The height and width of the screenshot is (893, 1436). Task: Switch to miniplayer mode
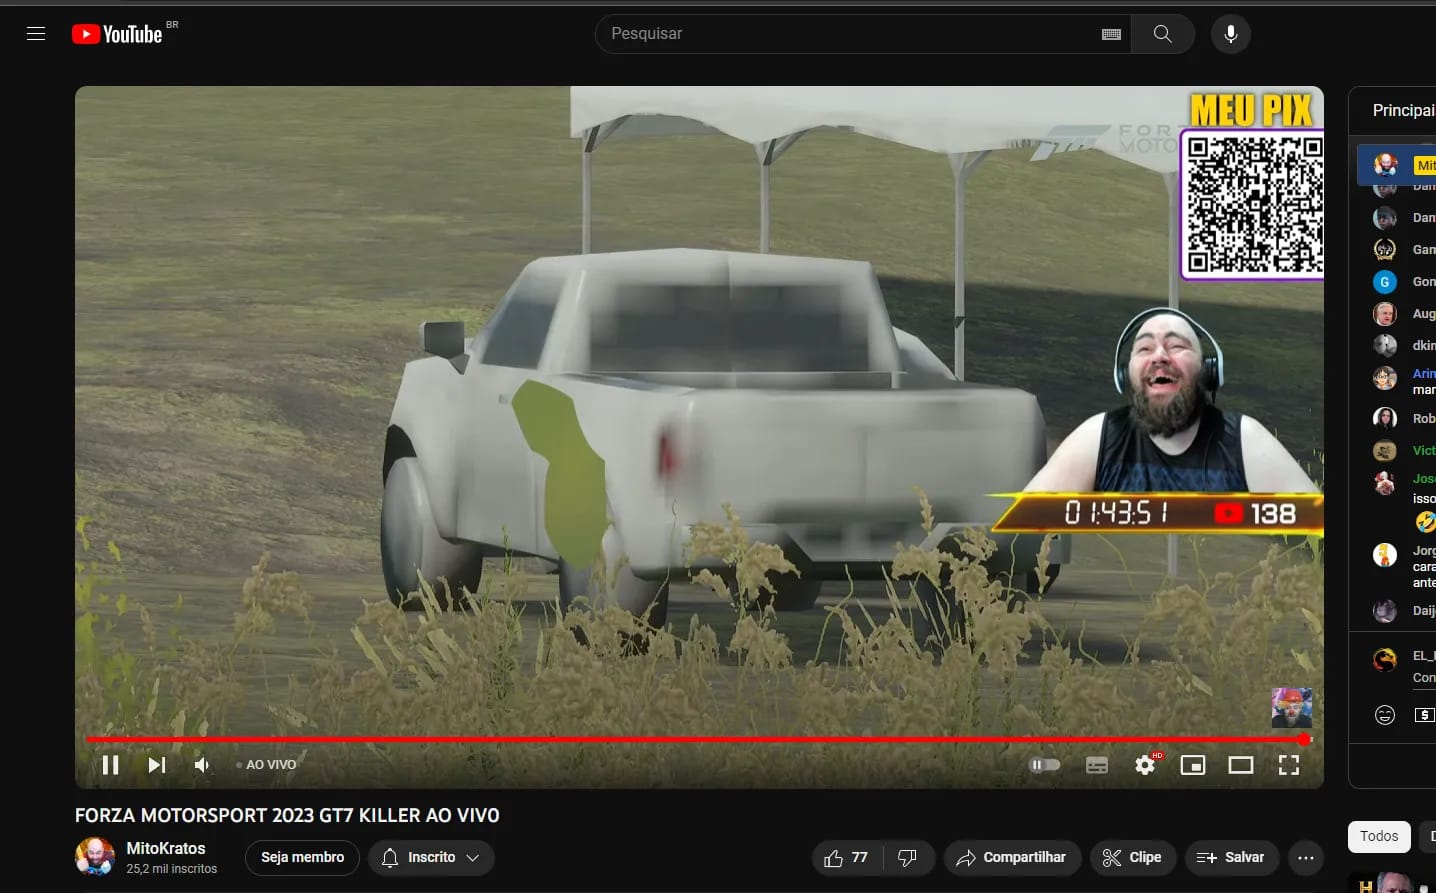click(x=1193, y=765)
